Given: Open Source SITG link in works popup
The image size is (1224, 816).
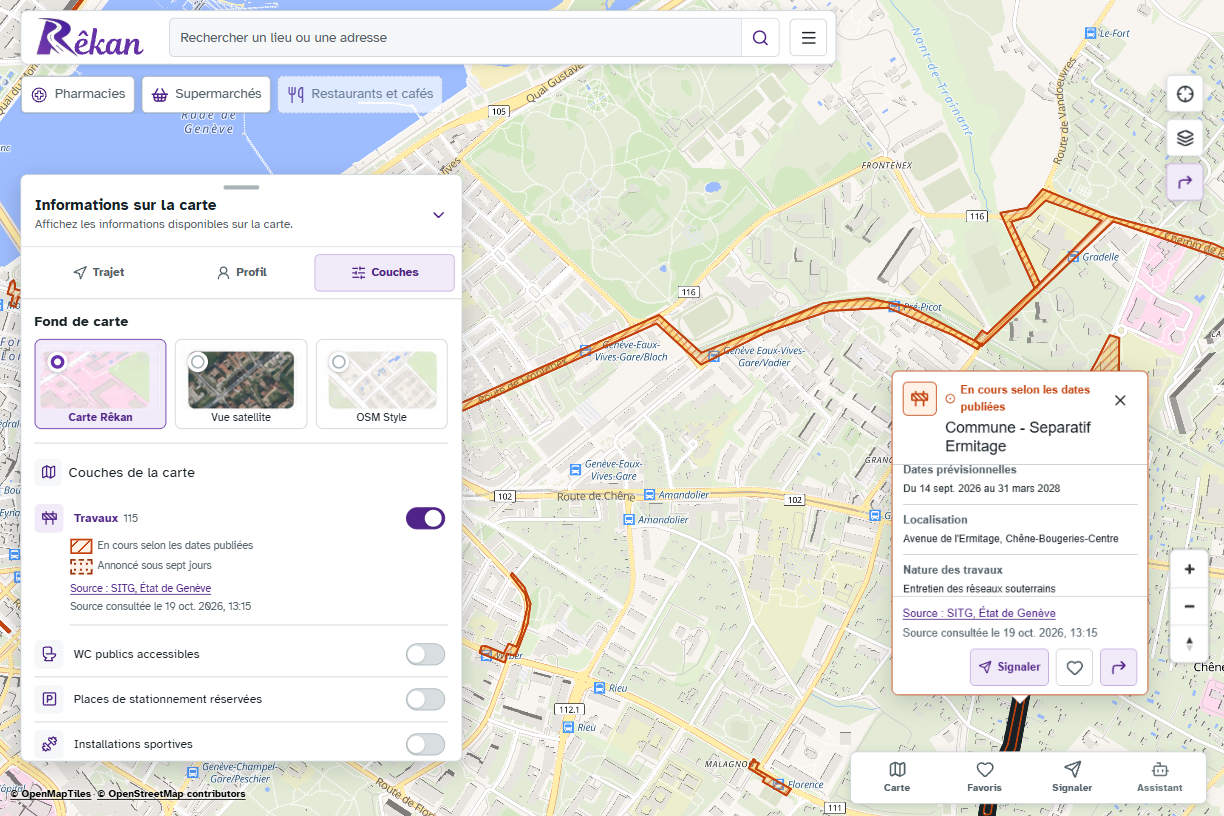Looking at the screenshot, I should point(979,613).
